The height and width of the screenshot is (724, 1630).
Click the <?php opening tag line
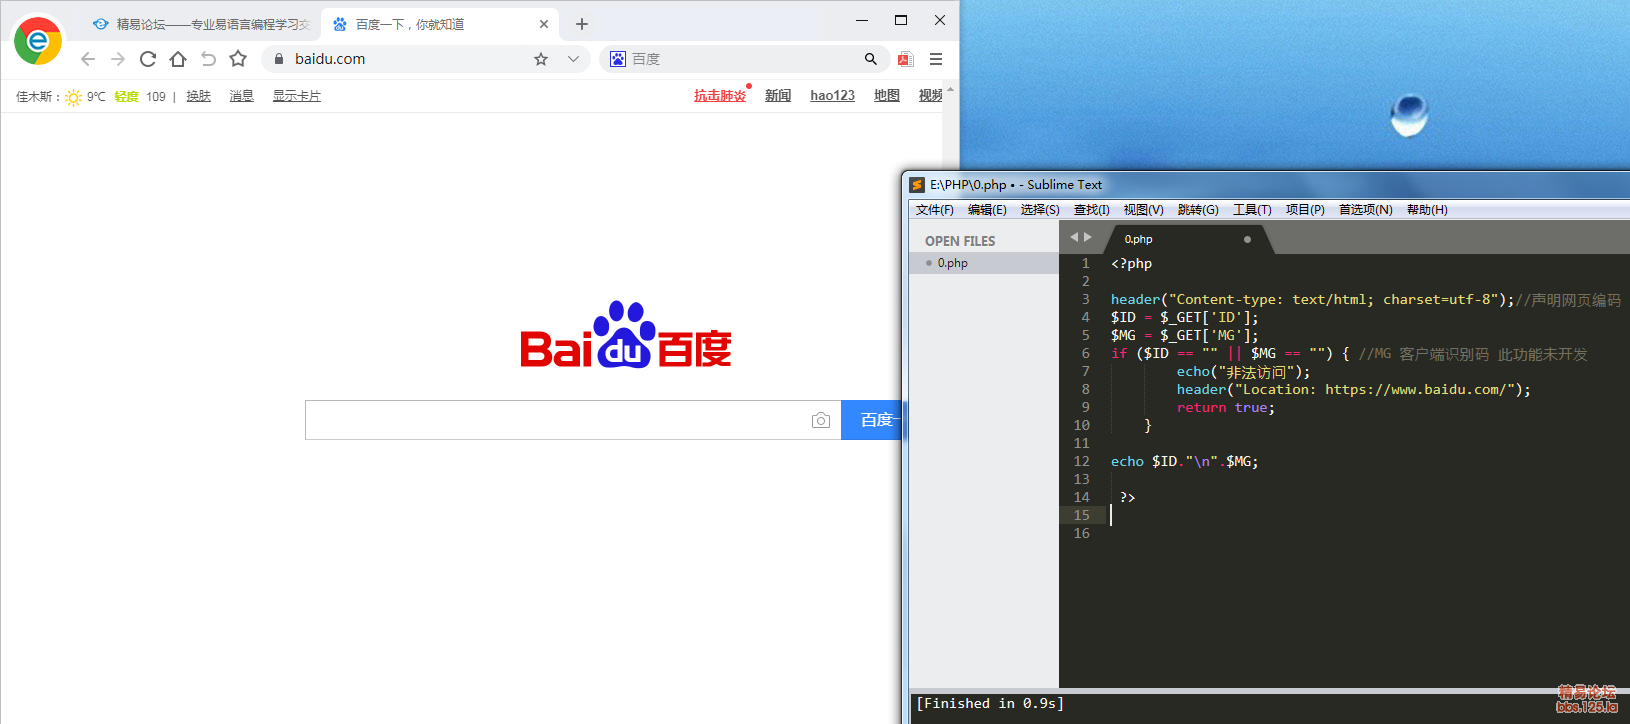pyautogui.click(x=1131, y=263)
